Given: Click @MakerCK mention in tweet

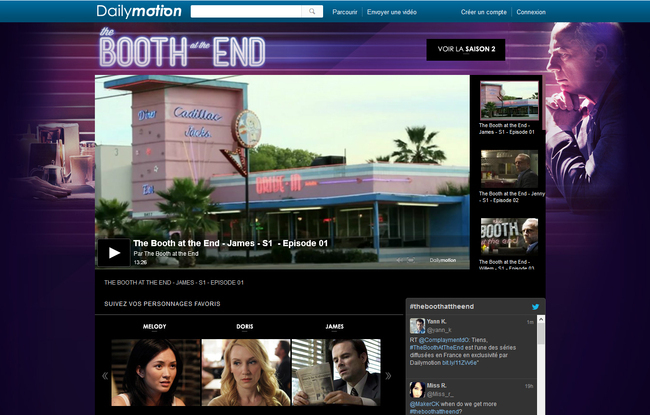Looking at the screenshot, I should click(x=424, y=404).
